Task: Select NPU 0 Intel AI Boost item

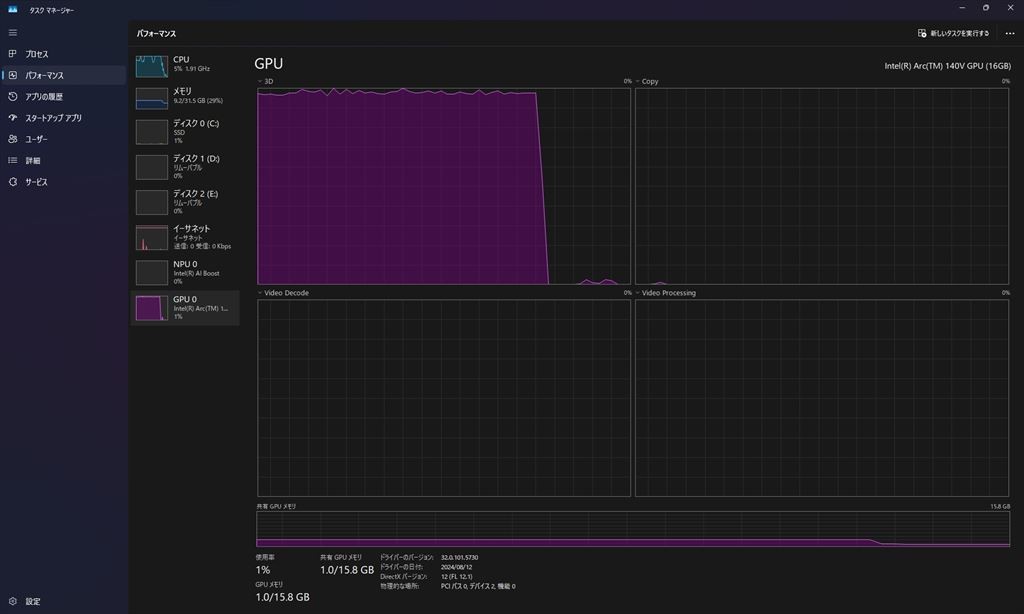Action: [185, 272]
